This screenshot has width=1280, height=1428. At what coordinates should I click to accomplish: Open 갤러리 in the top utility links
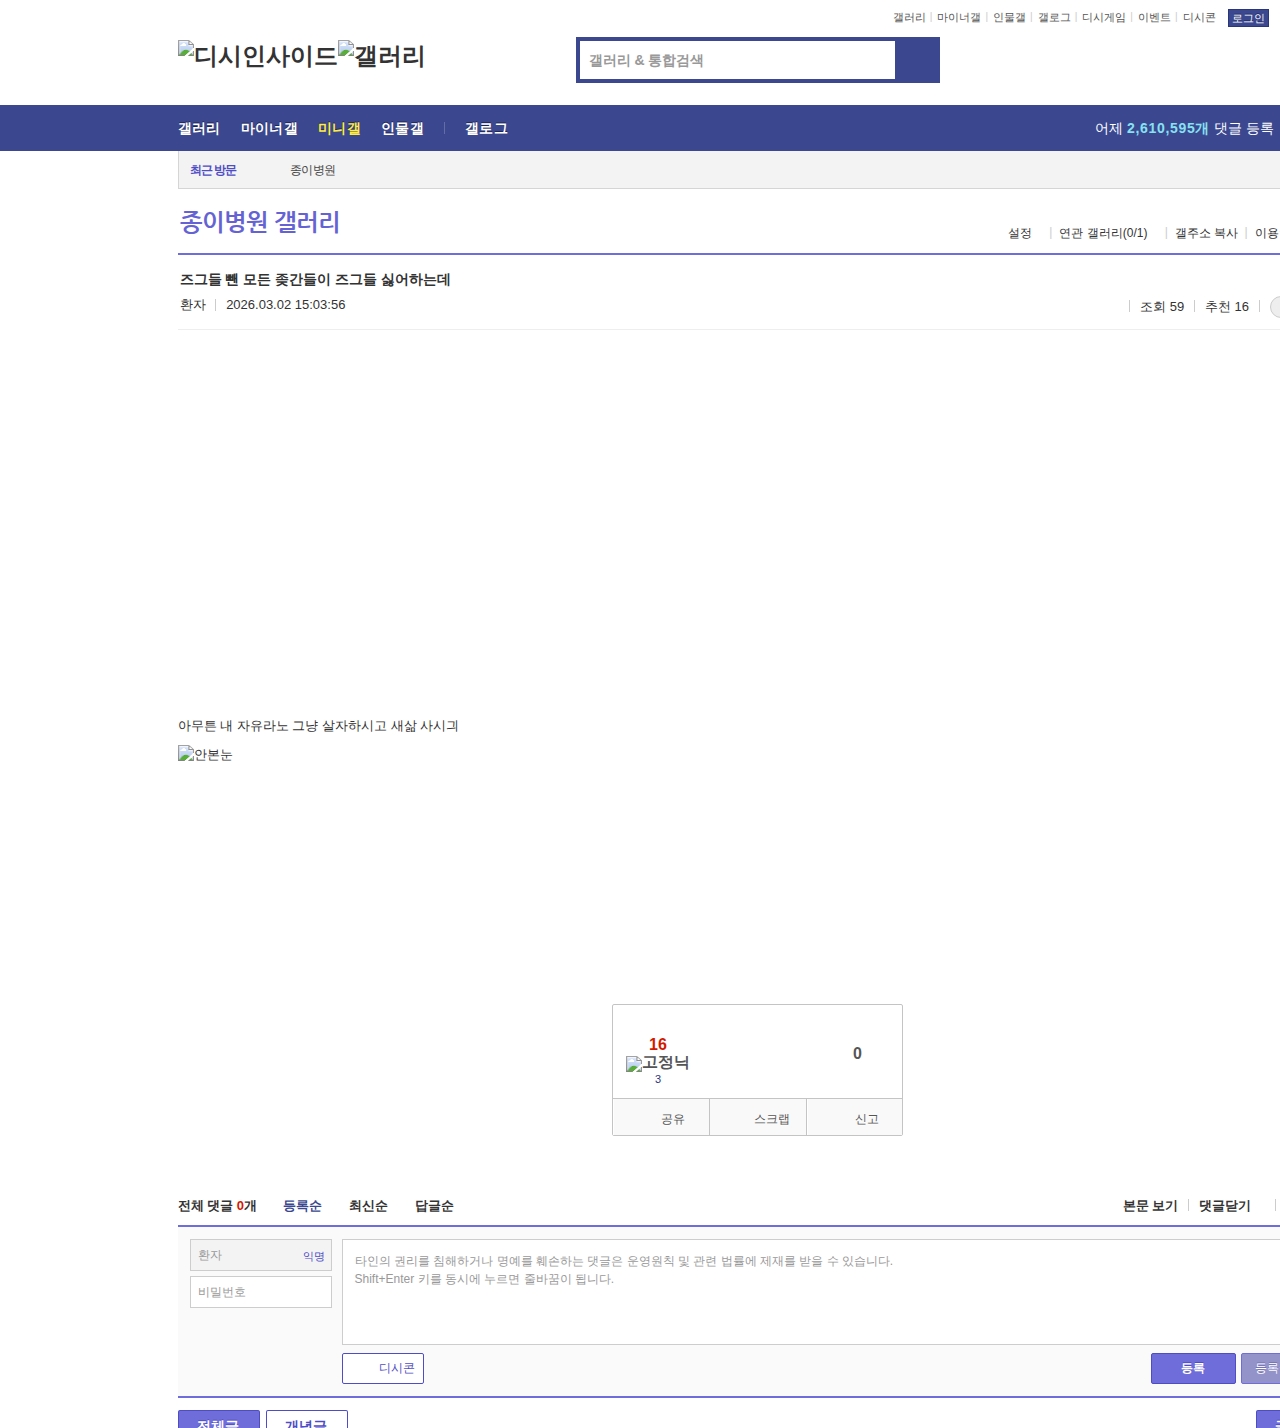click(x=909, y=17)
